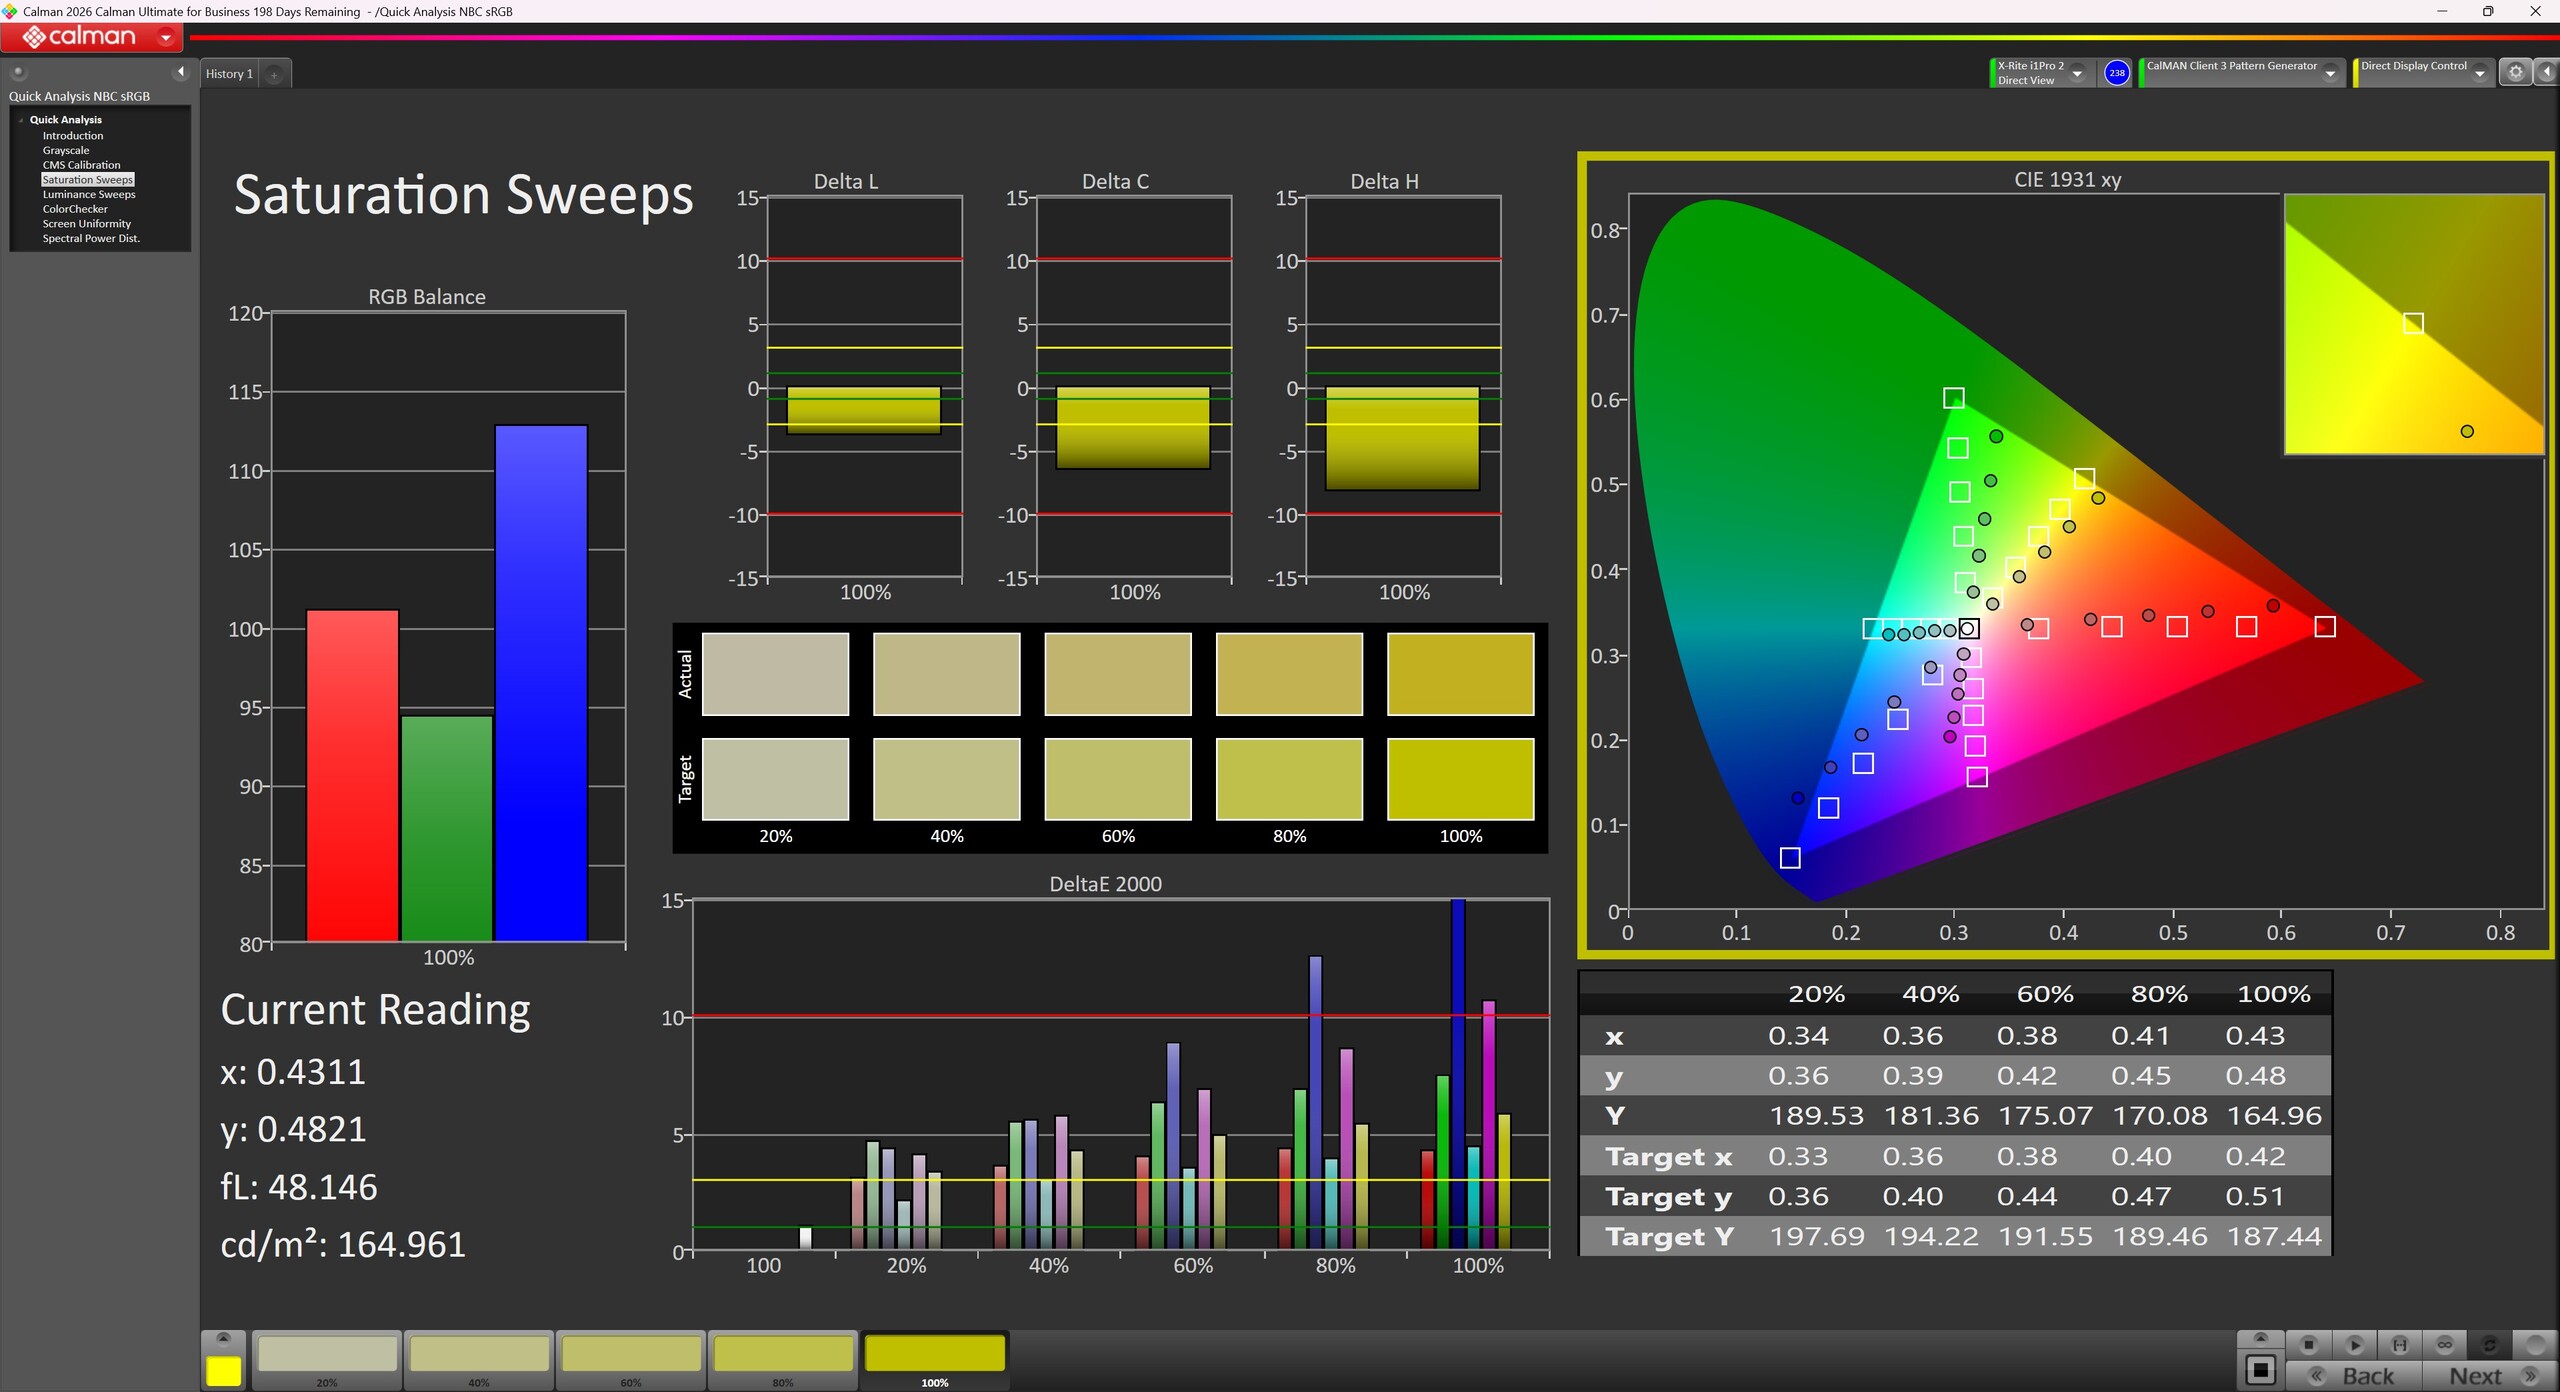This screenshot has height=1392, width=2560.
Task: Click the green bar in RGB Balance
Action: 447,828
